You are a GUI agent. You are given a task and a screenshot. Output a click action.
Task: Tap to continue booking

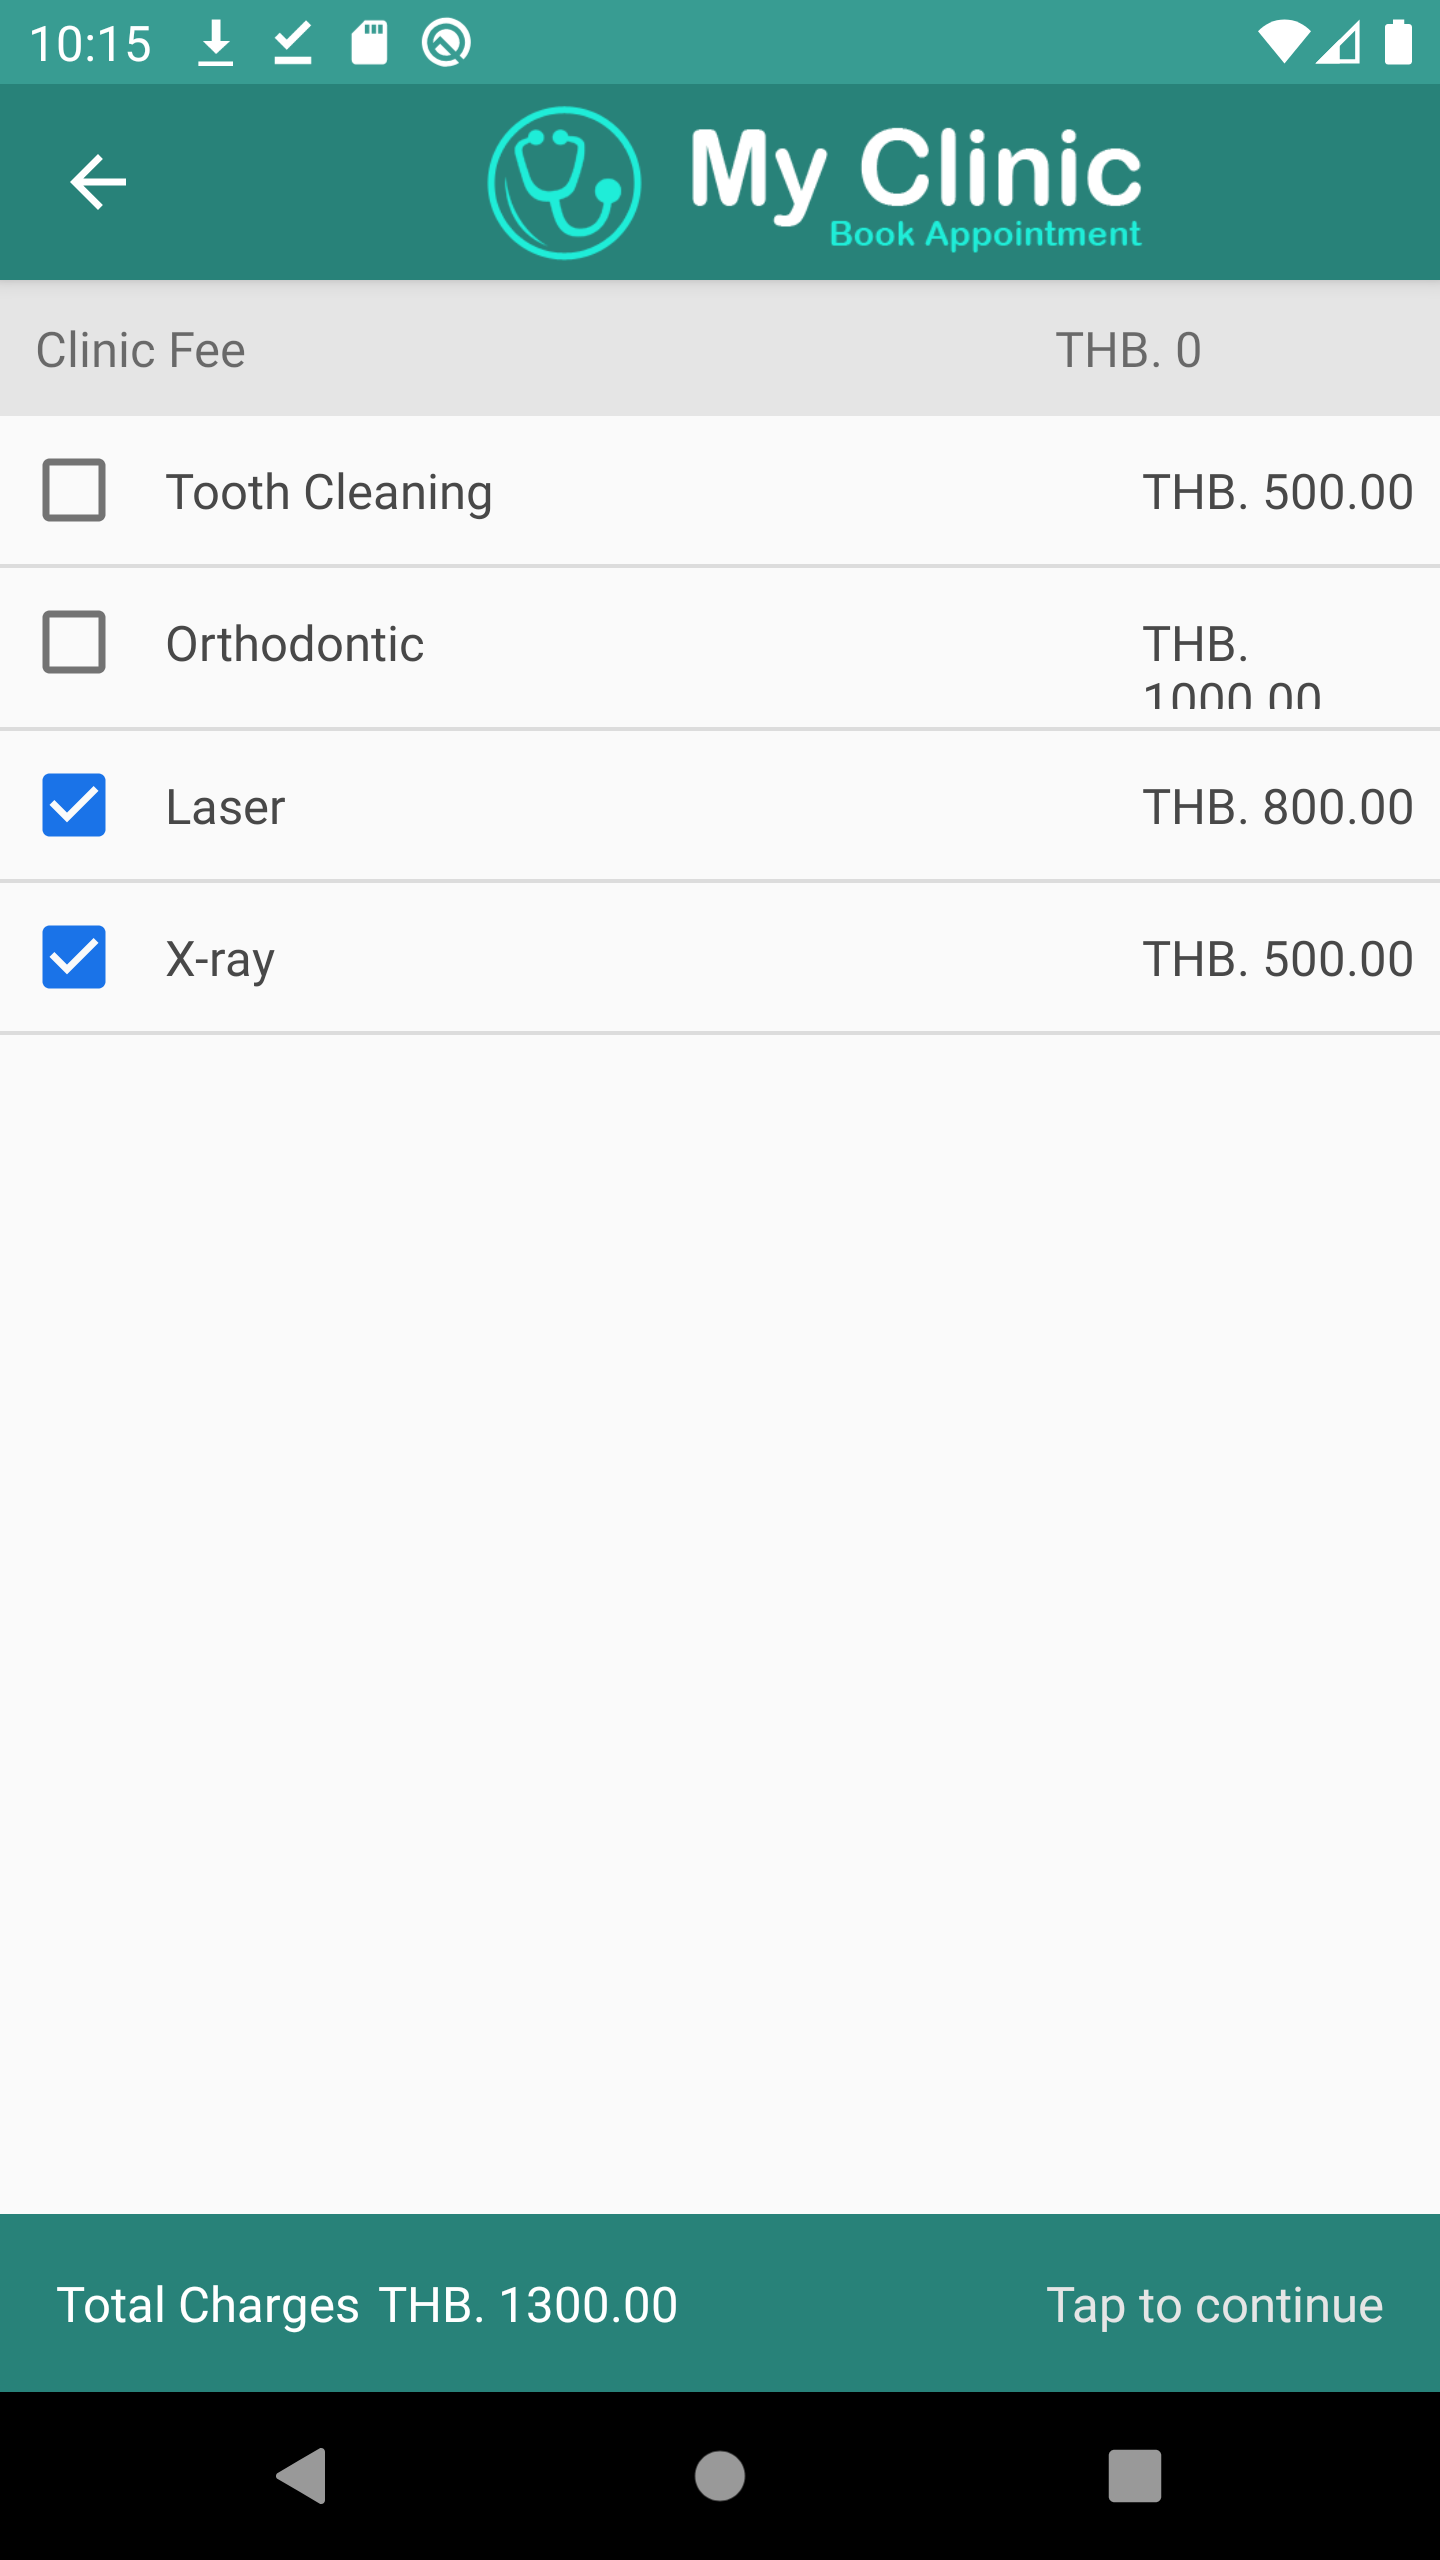(1214, 2305)
